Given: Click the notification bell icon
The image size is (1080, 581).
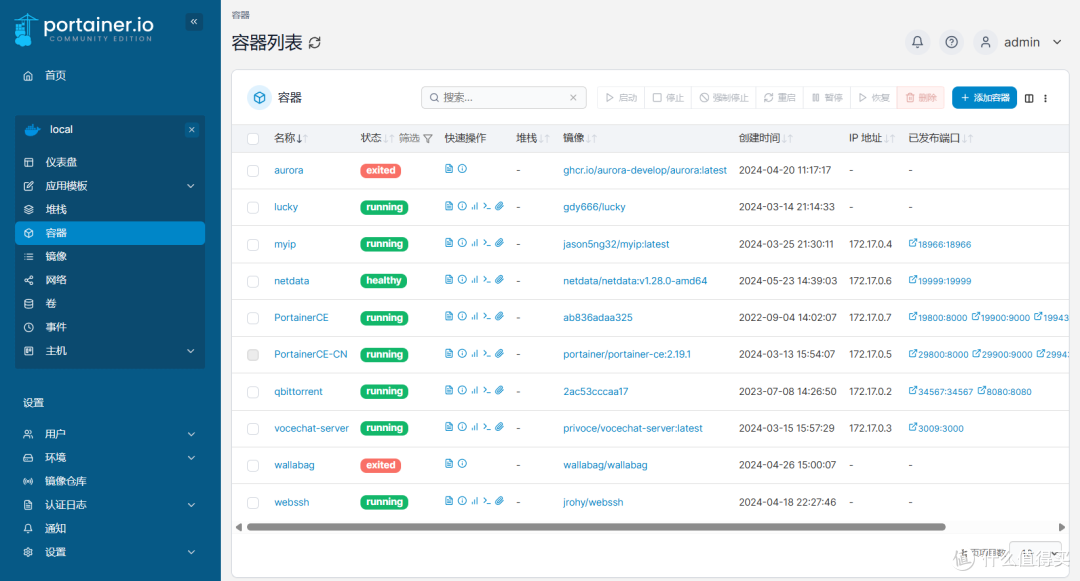Looking at the screenshot, I should point(917,42).
